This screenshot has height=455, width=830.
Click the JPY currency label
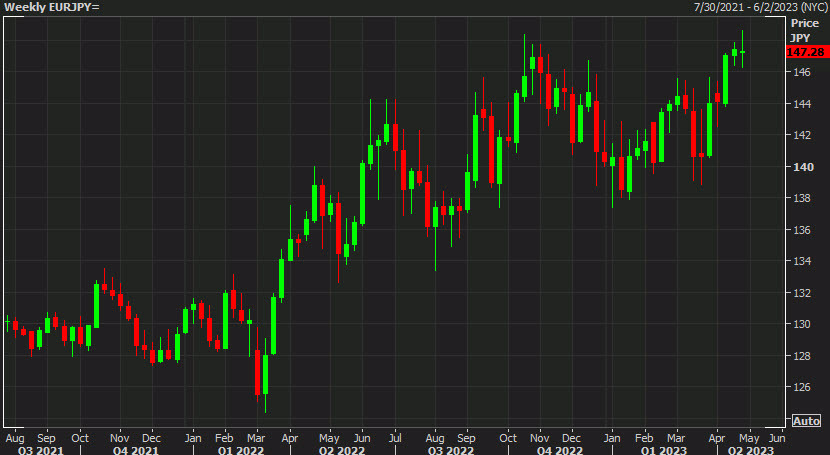coord(800,38)
